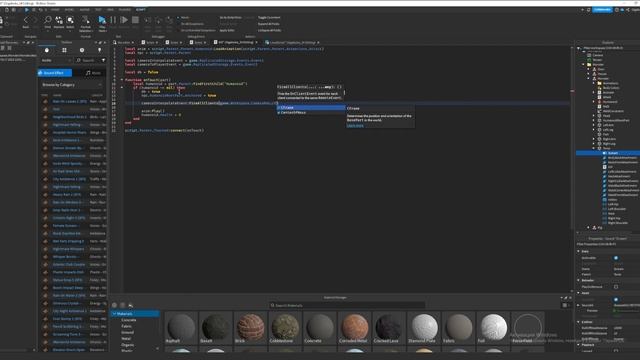The width and height of the screenshot is (640, 360).
Task: Click the Select icon in ribbon
Action: coord(70,20)
